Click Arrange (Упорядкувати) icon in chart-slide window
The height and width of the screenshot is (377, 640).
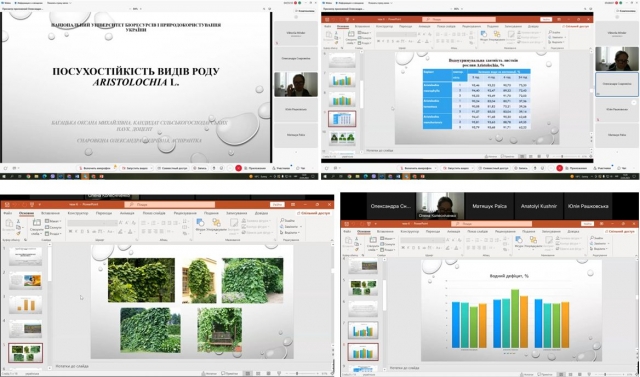coord(533,240)
